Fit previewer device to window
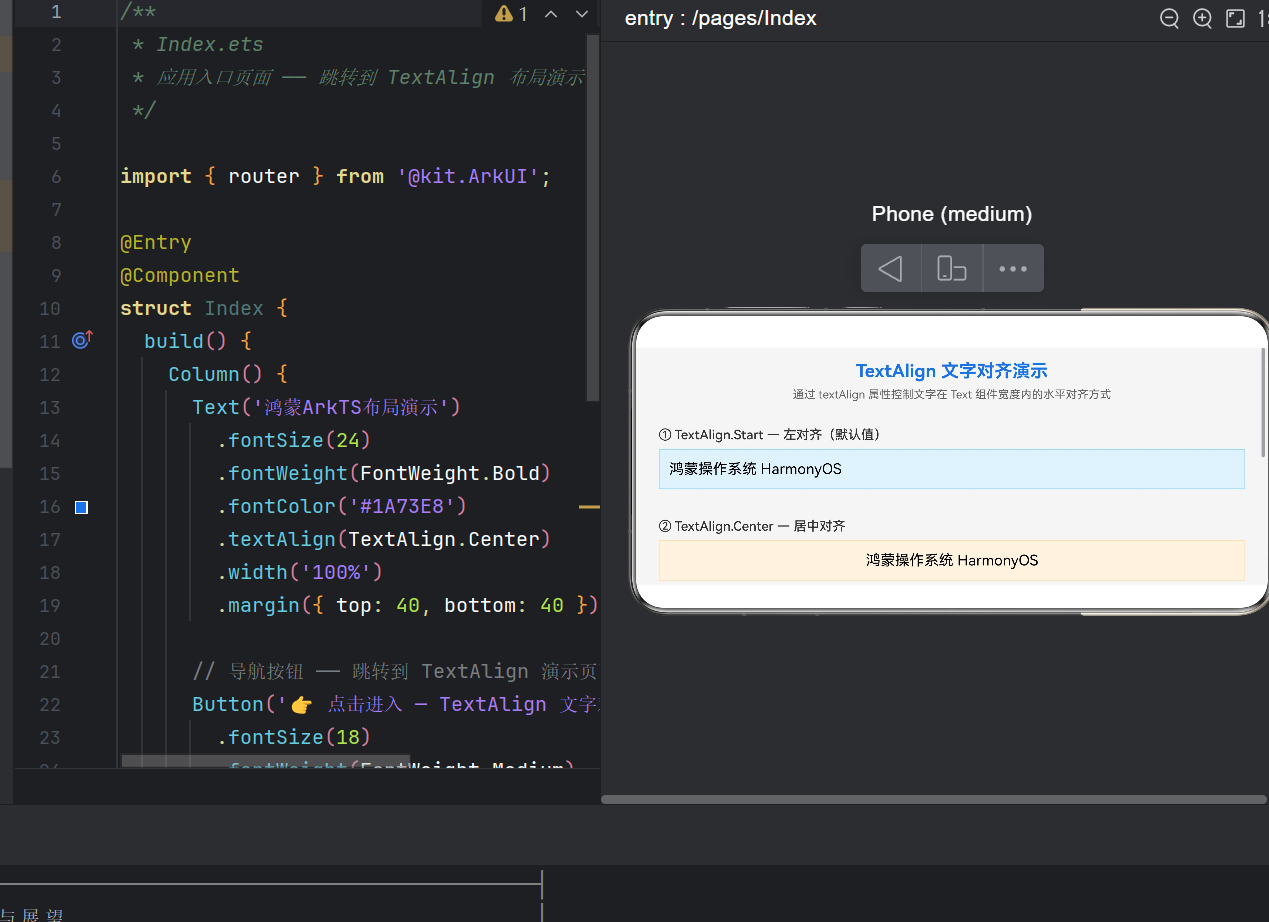Viewport: 1269px width, 922px height. click(x=1235, y=18)
